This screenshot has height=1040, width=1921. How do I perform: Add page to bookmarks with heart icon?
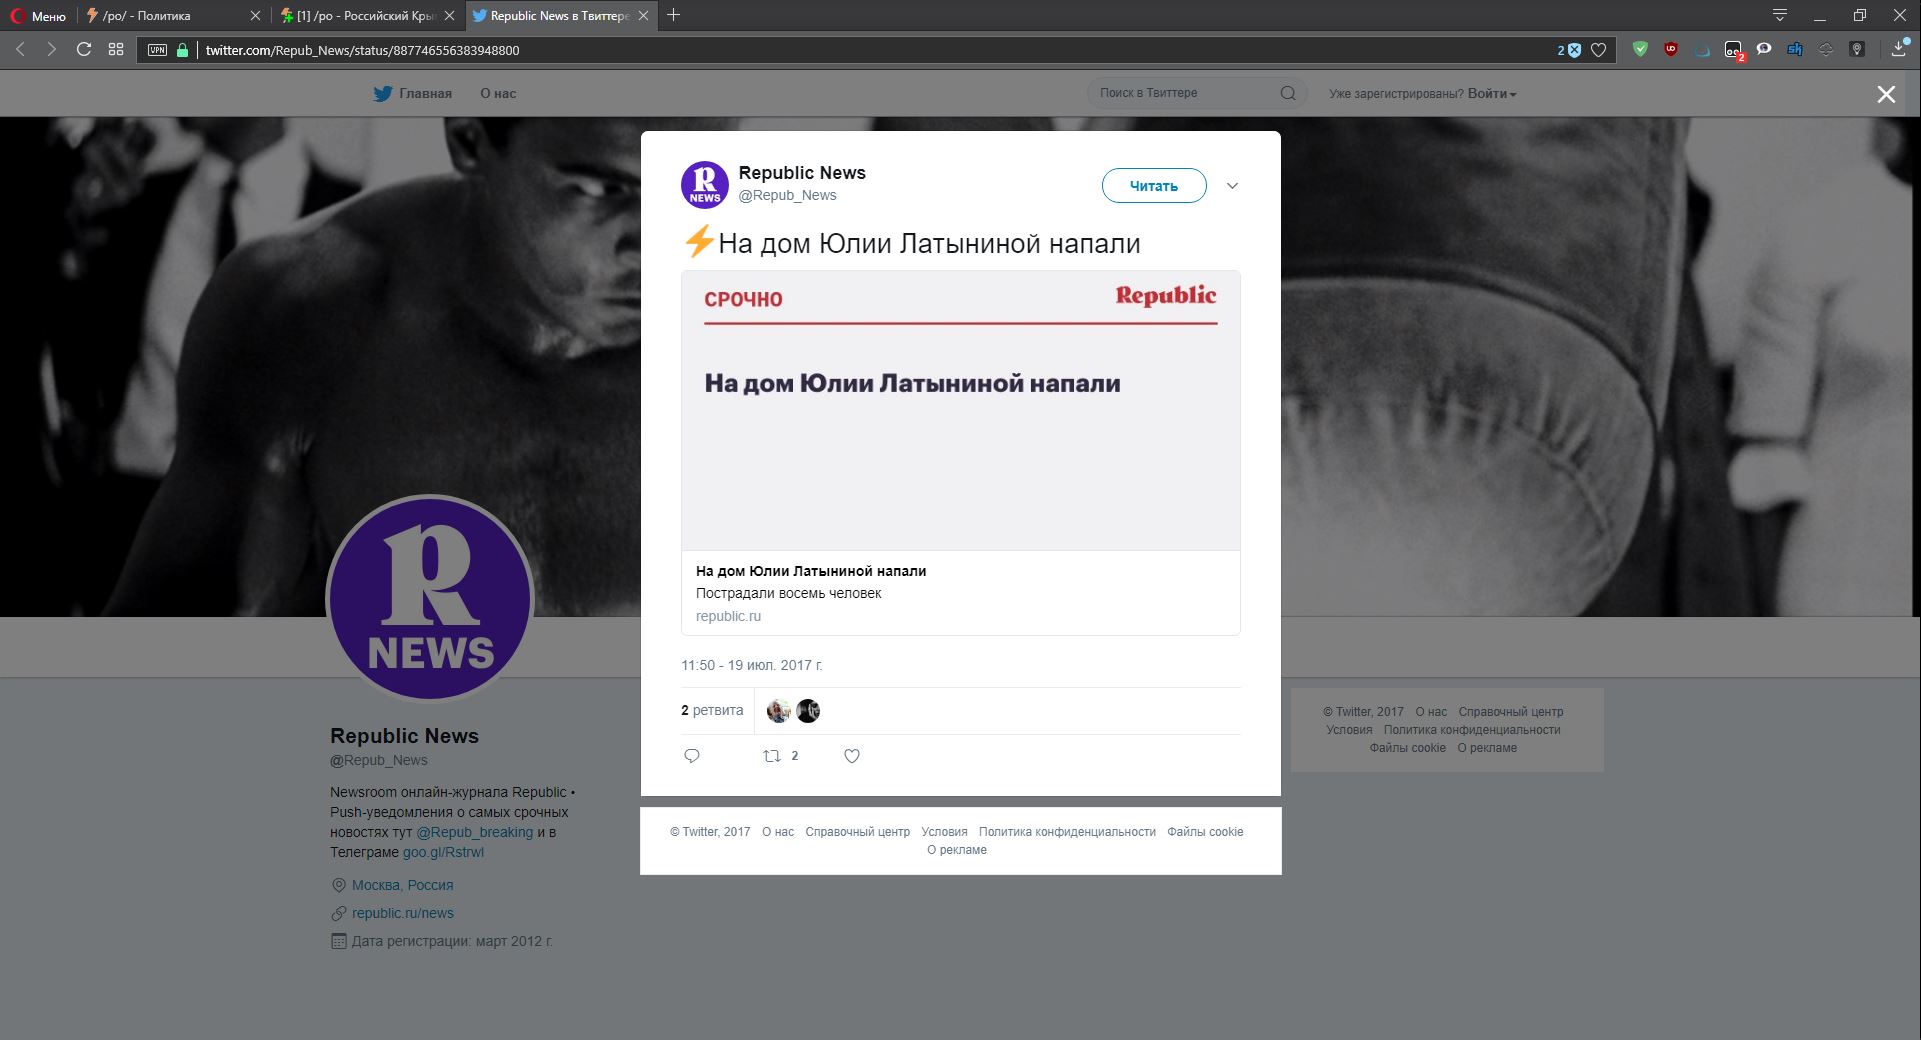click(1598, 50)
